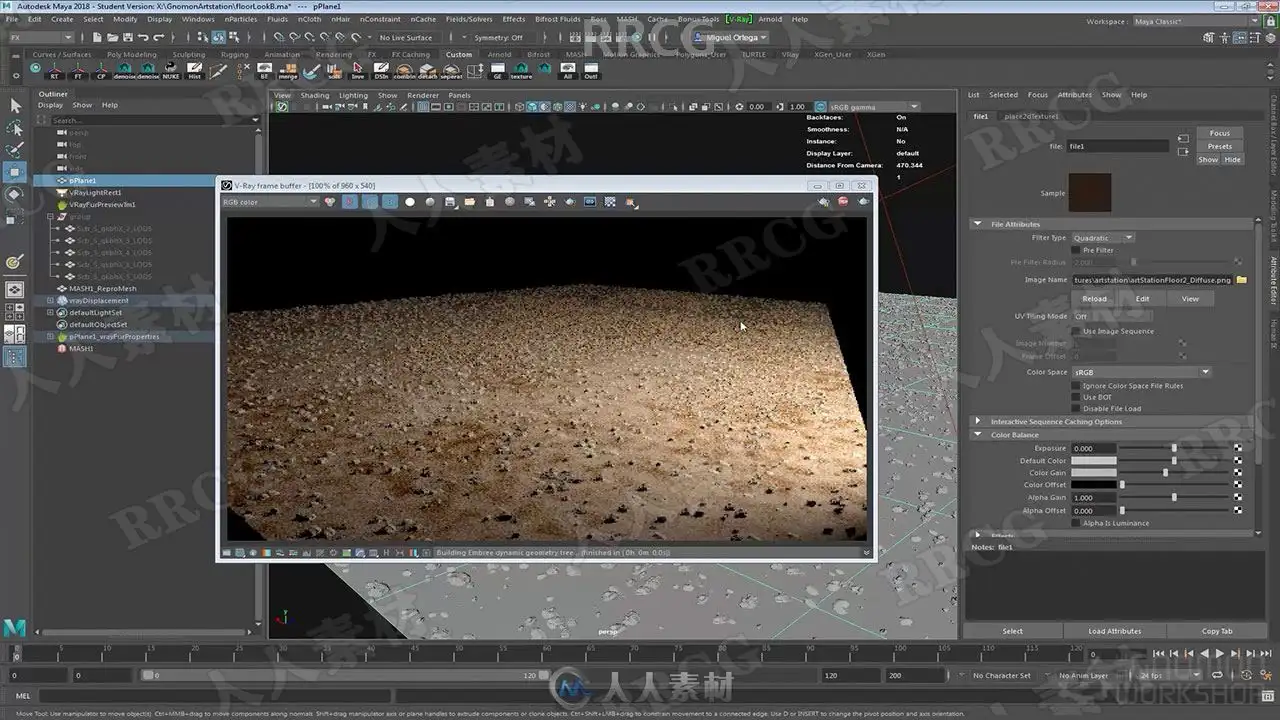Select the Lasso select tool
Screen dimensions: 1280x720
click(x=15, y=128)
